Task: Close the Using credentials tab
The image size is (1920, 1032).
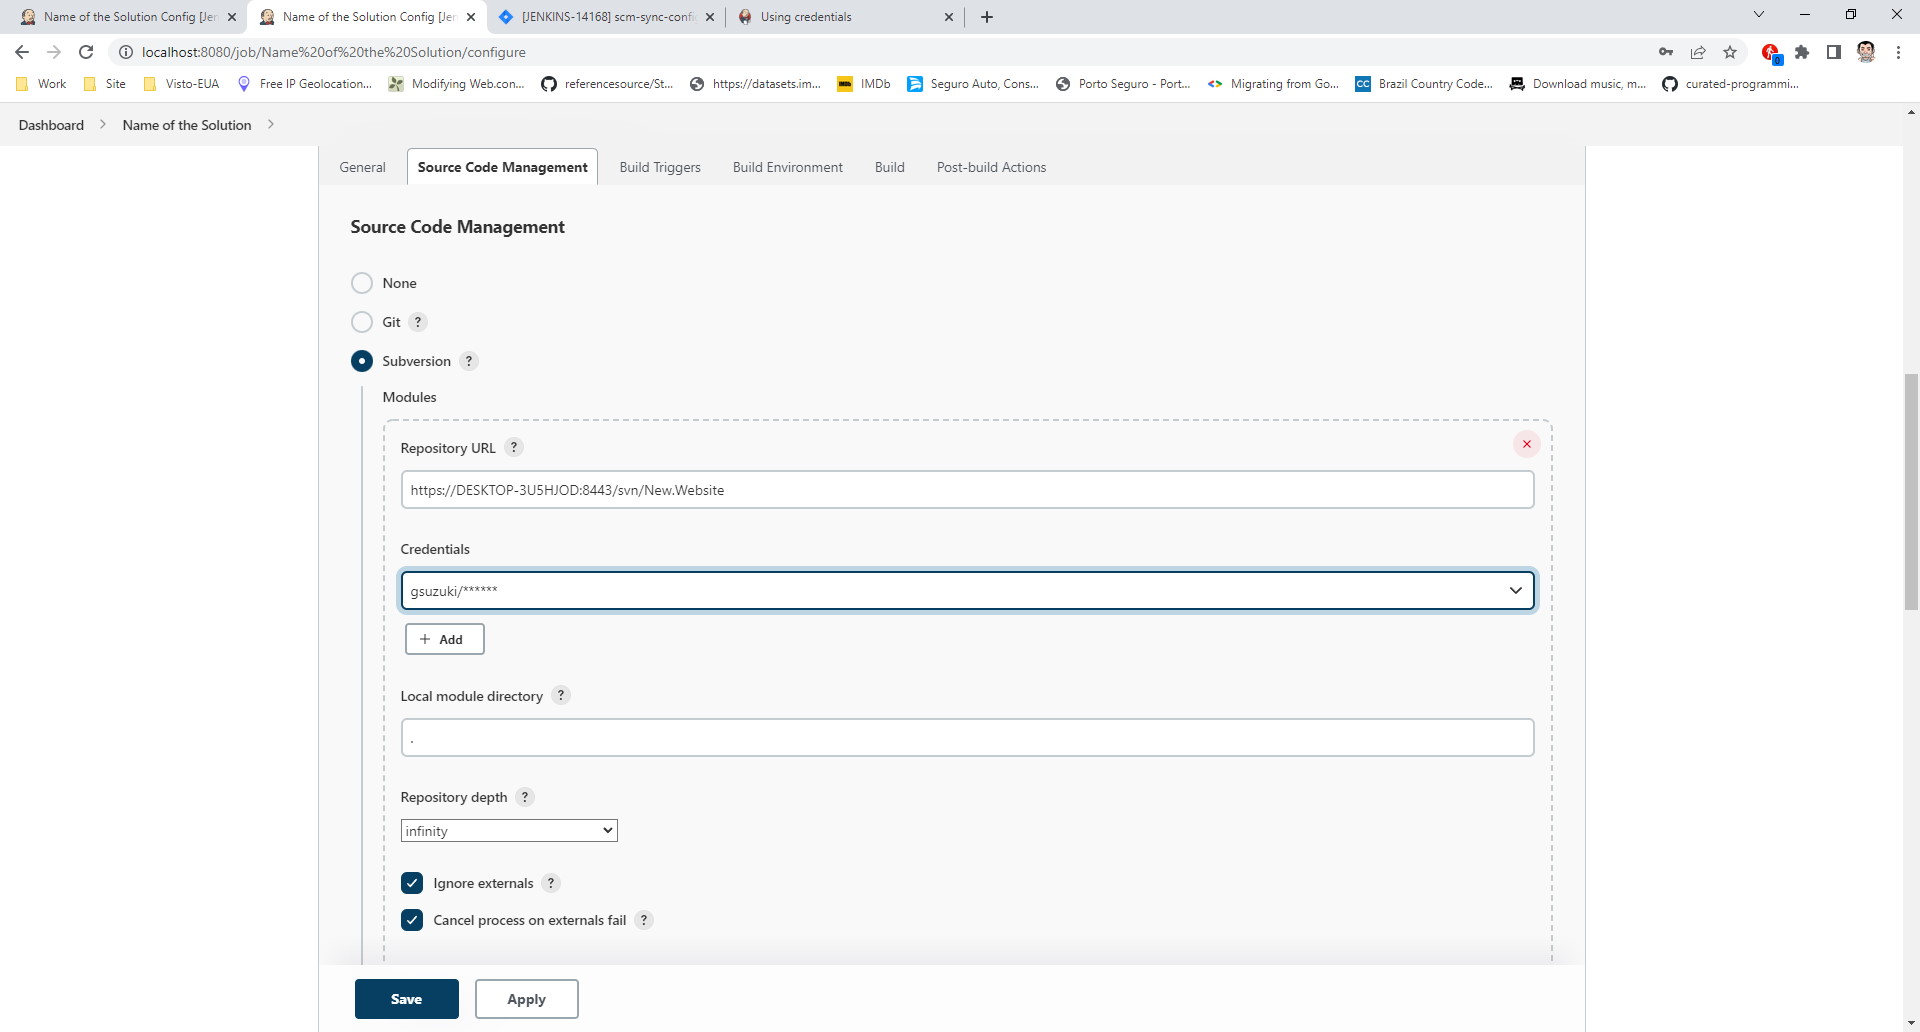Action: pos(949,17)
